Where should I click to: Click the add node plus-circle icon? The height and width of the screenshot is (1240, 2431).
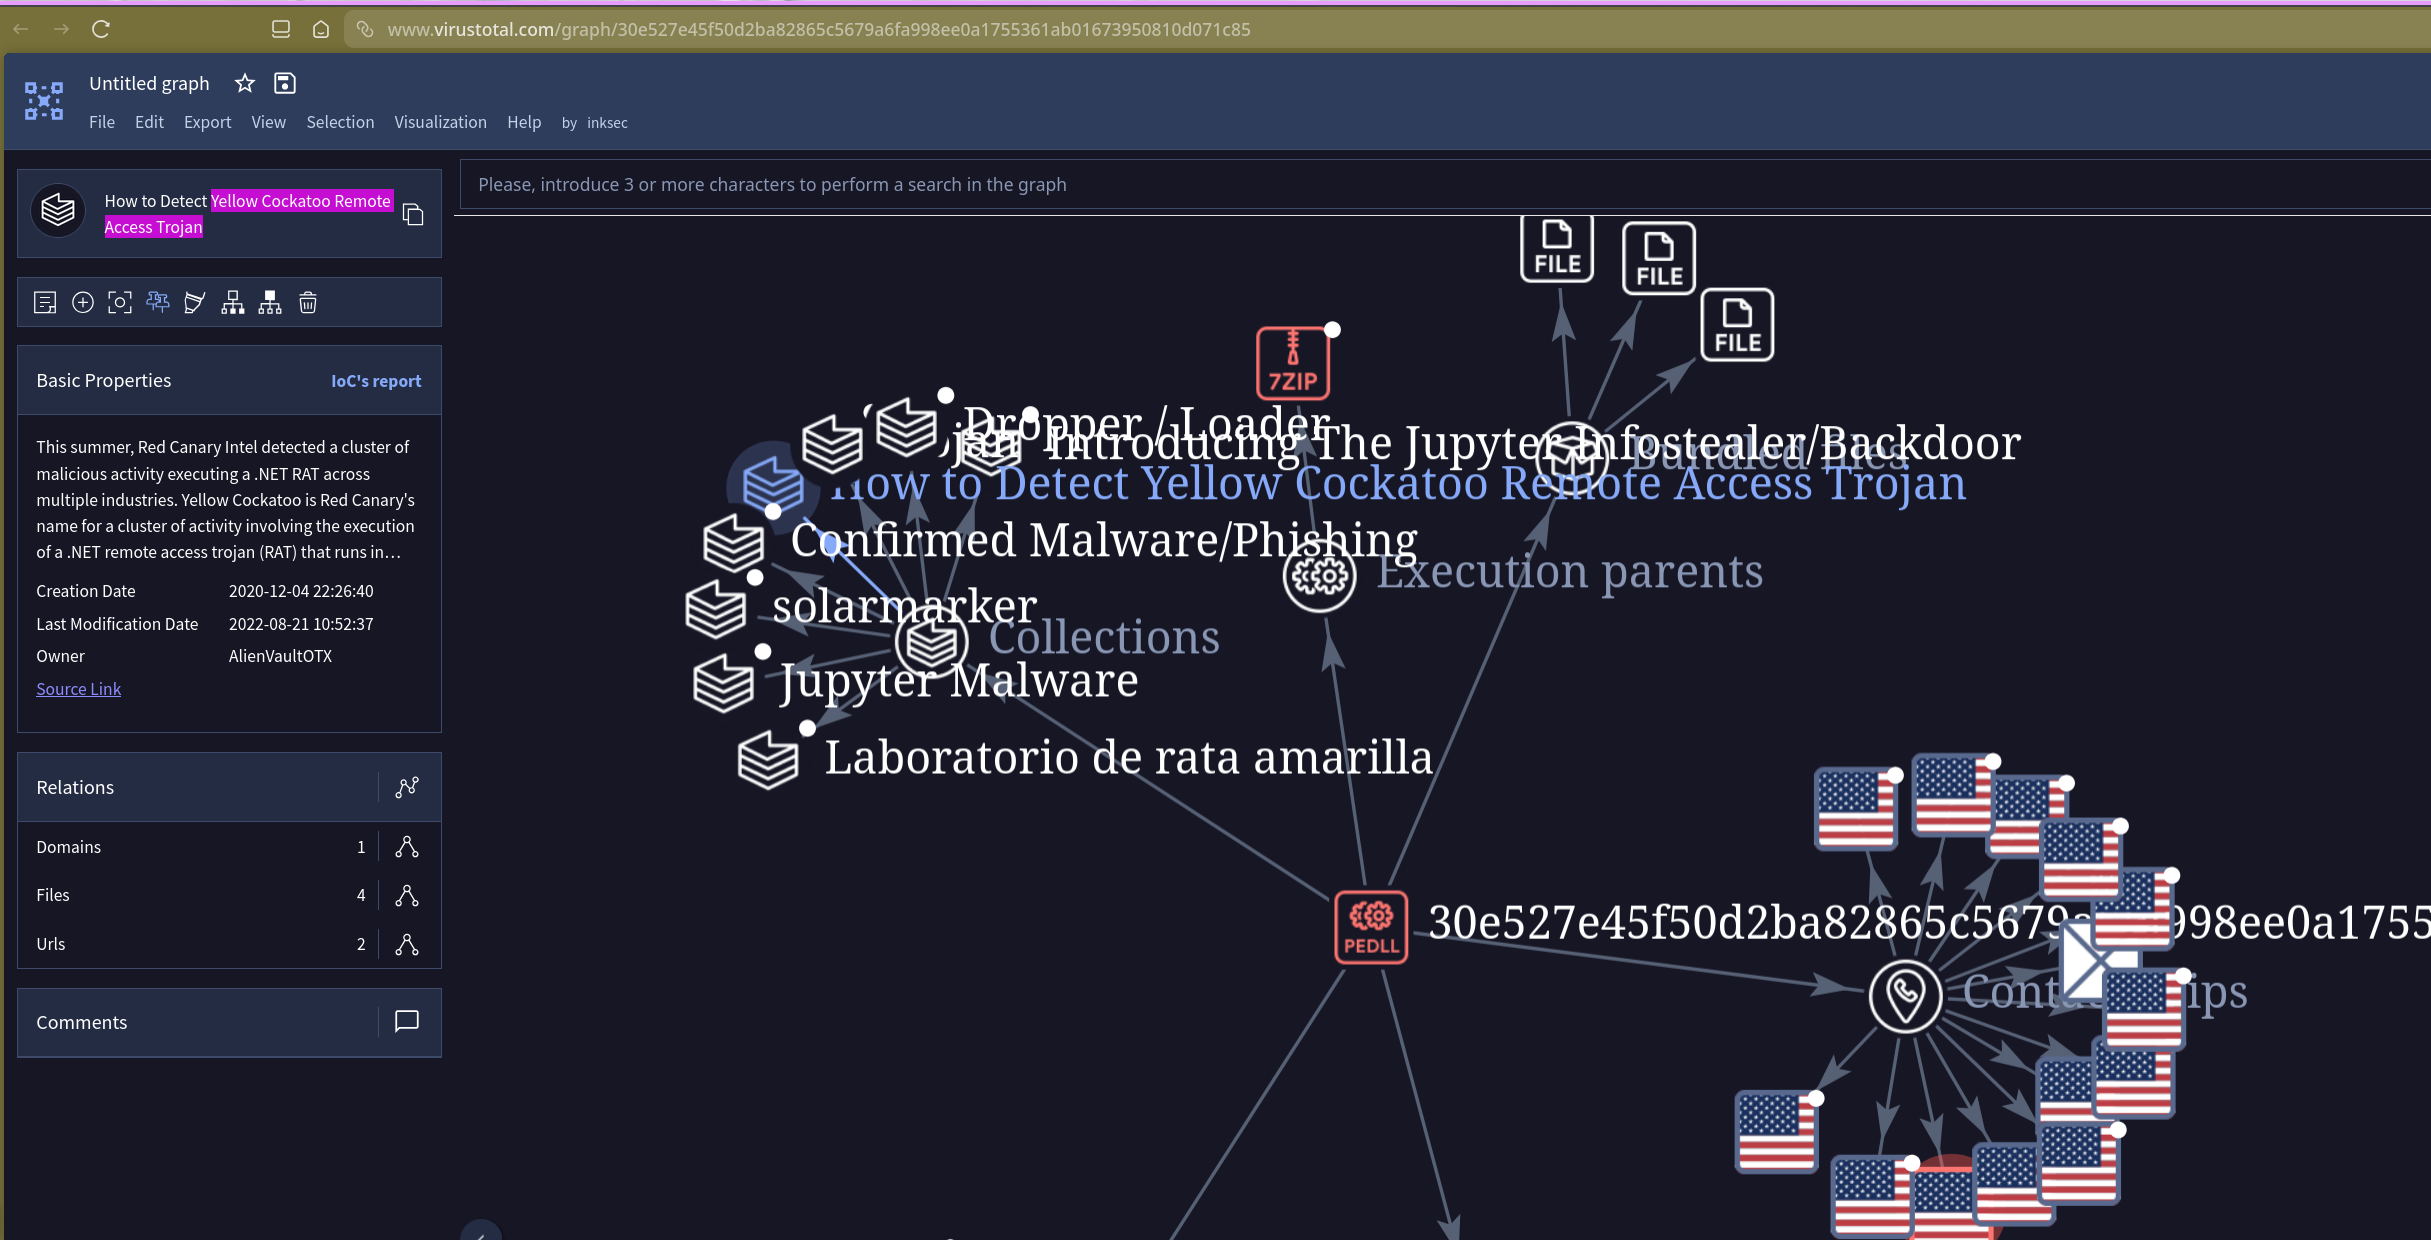tap(83, 303)
